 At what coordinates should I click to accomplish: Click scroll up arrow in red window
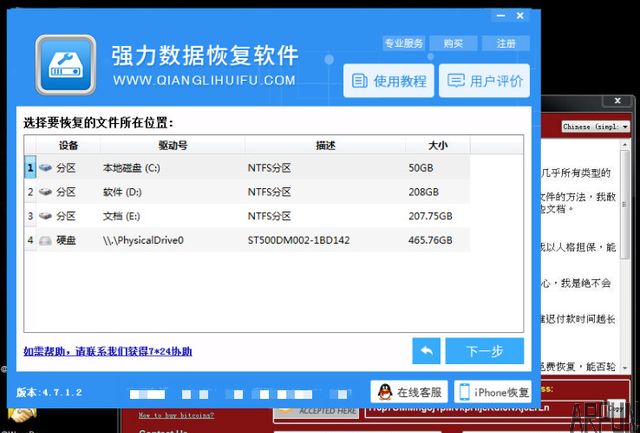click(x=625, y=144)
